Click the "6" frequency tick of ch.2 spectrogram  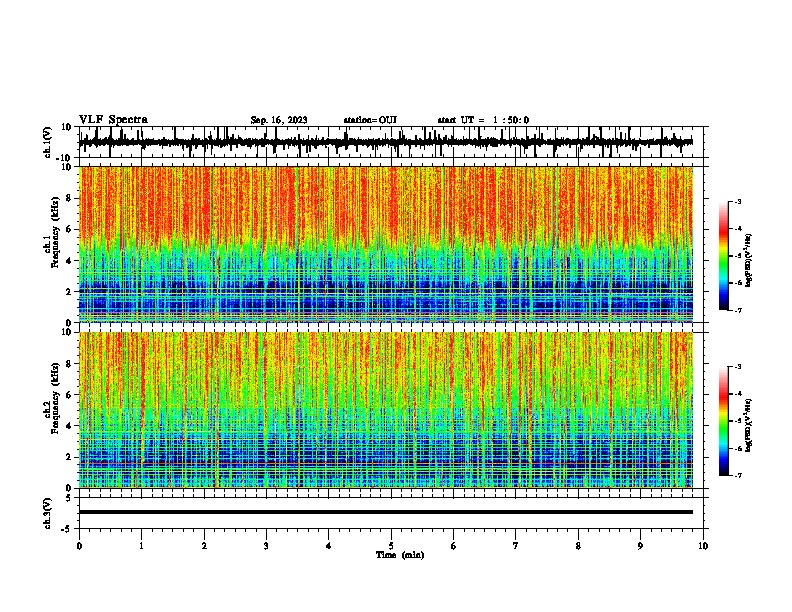(x=69, y=395)
